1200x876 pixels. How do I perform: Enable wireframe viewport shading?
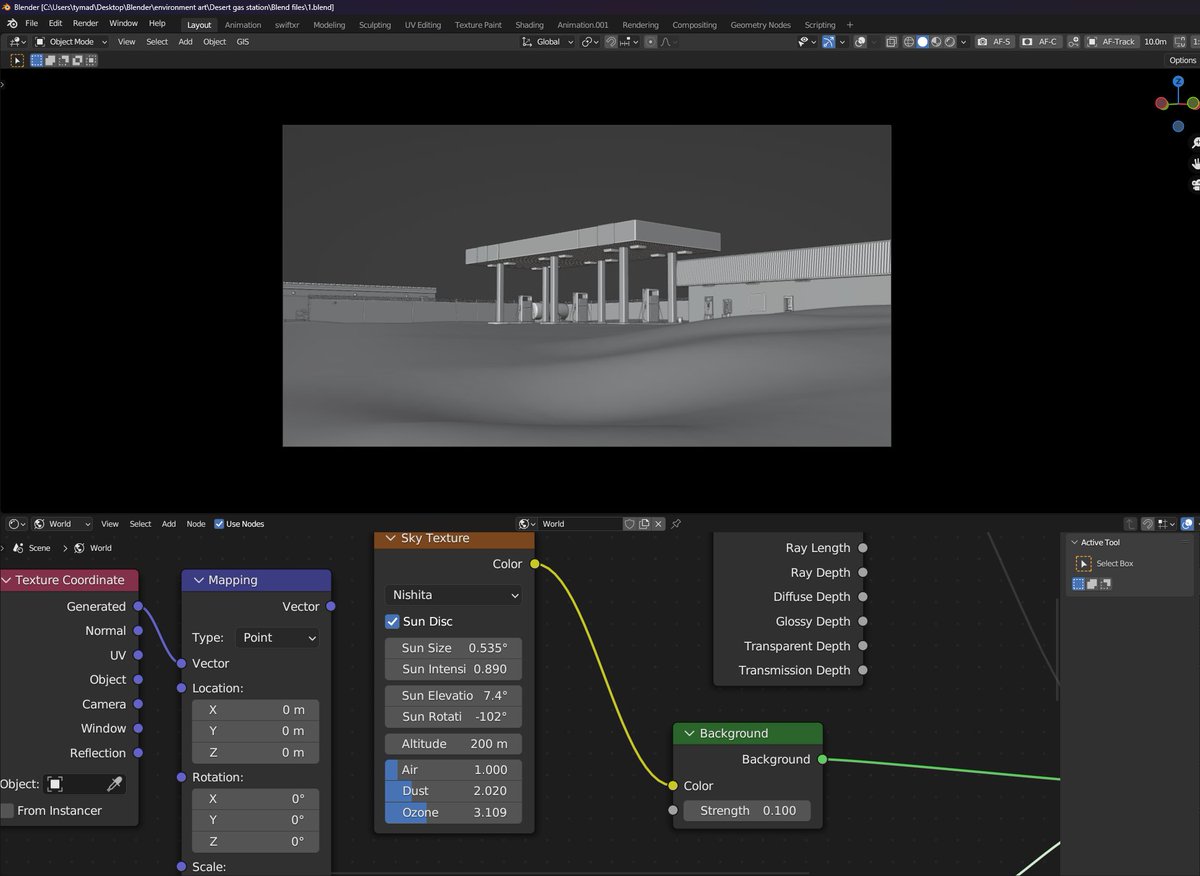click(x=908, y=42)
